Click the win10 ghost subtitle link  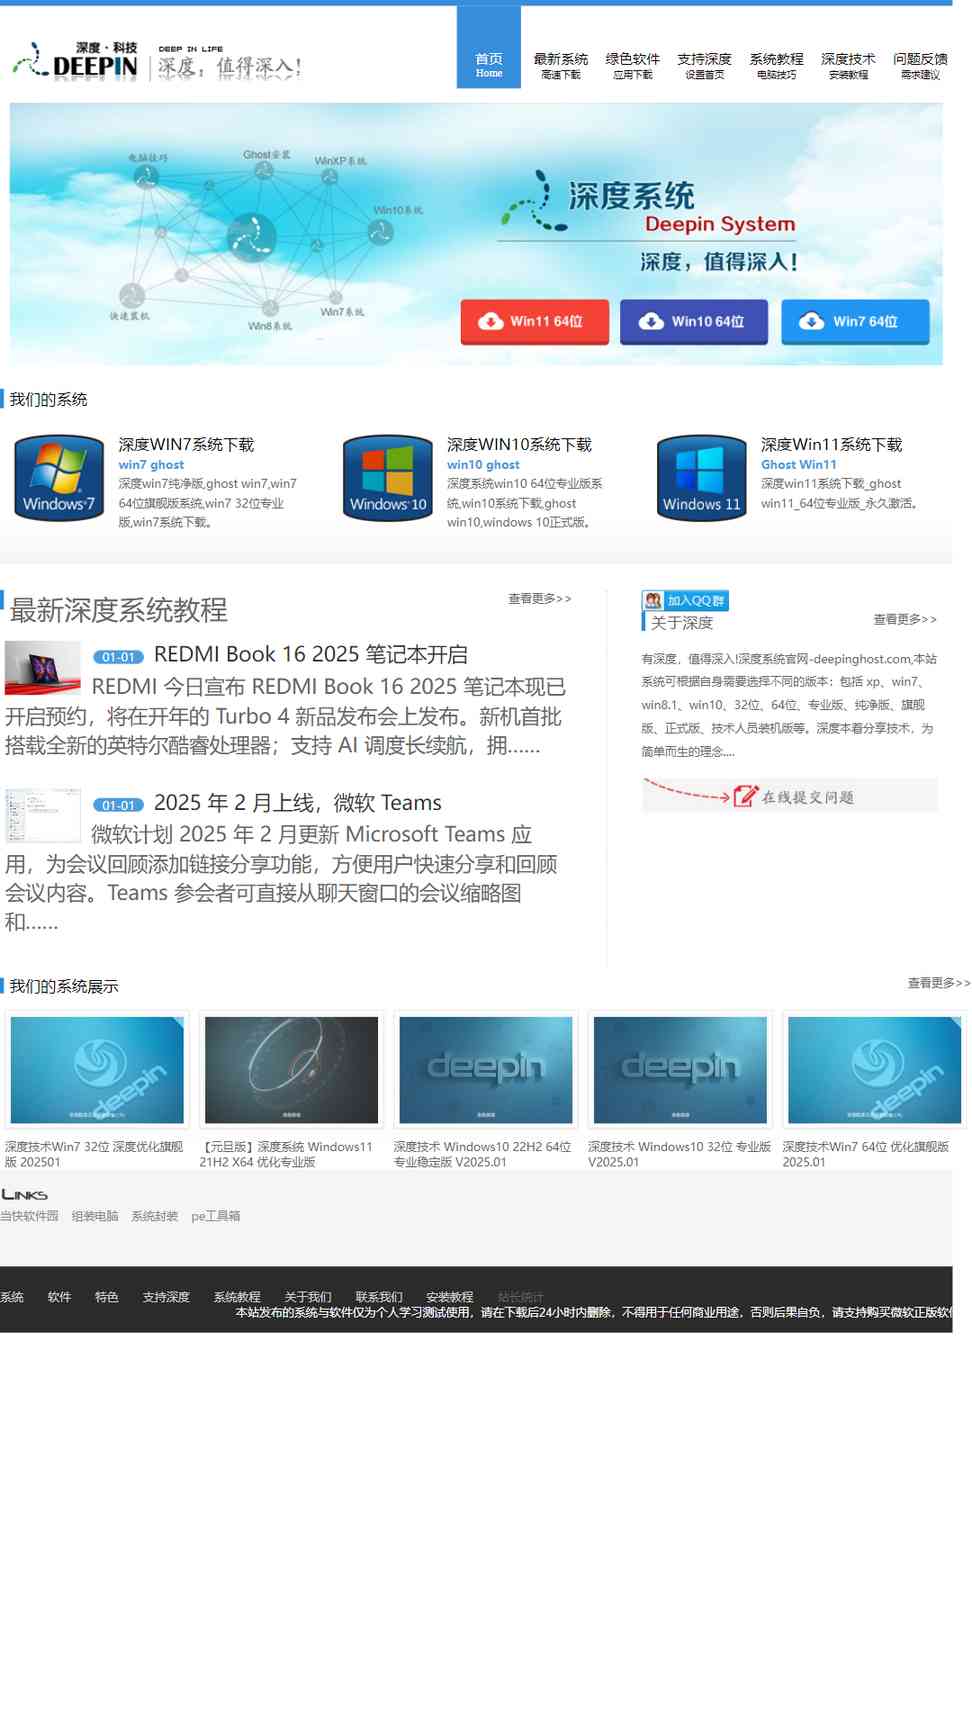tap(483, 465)
